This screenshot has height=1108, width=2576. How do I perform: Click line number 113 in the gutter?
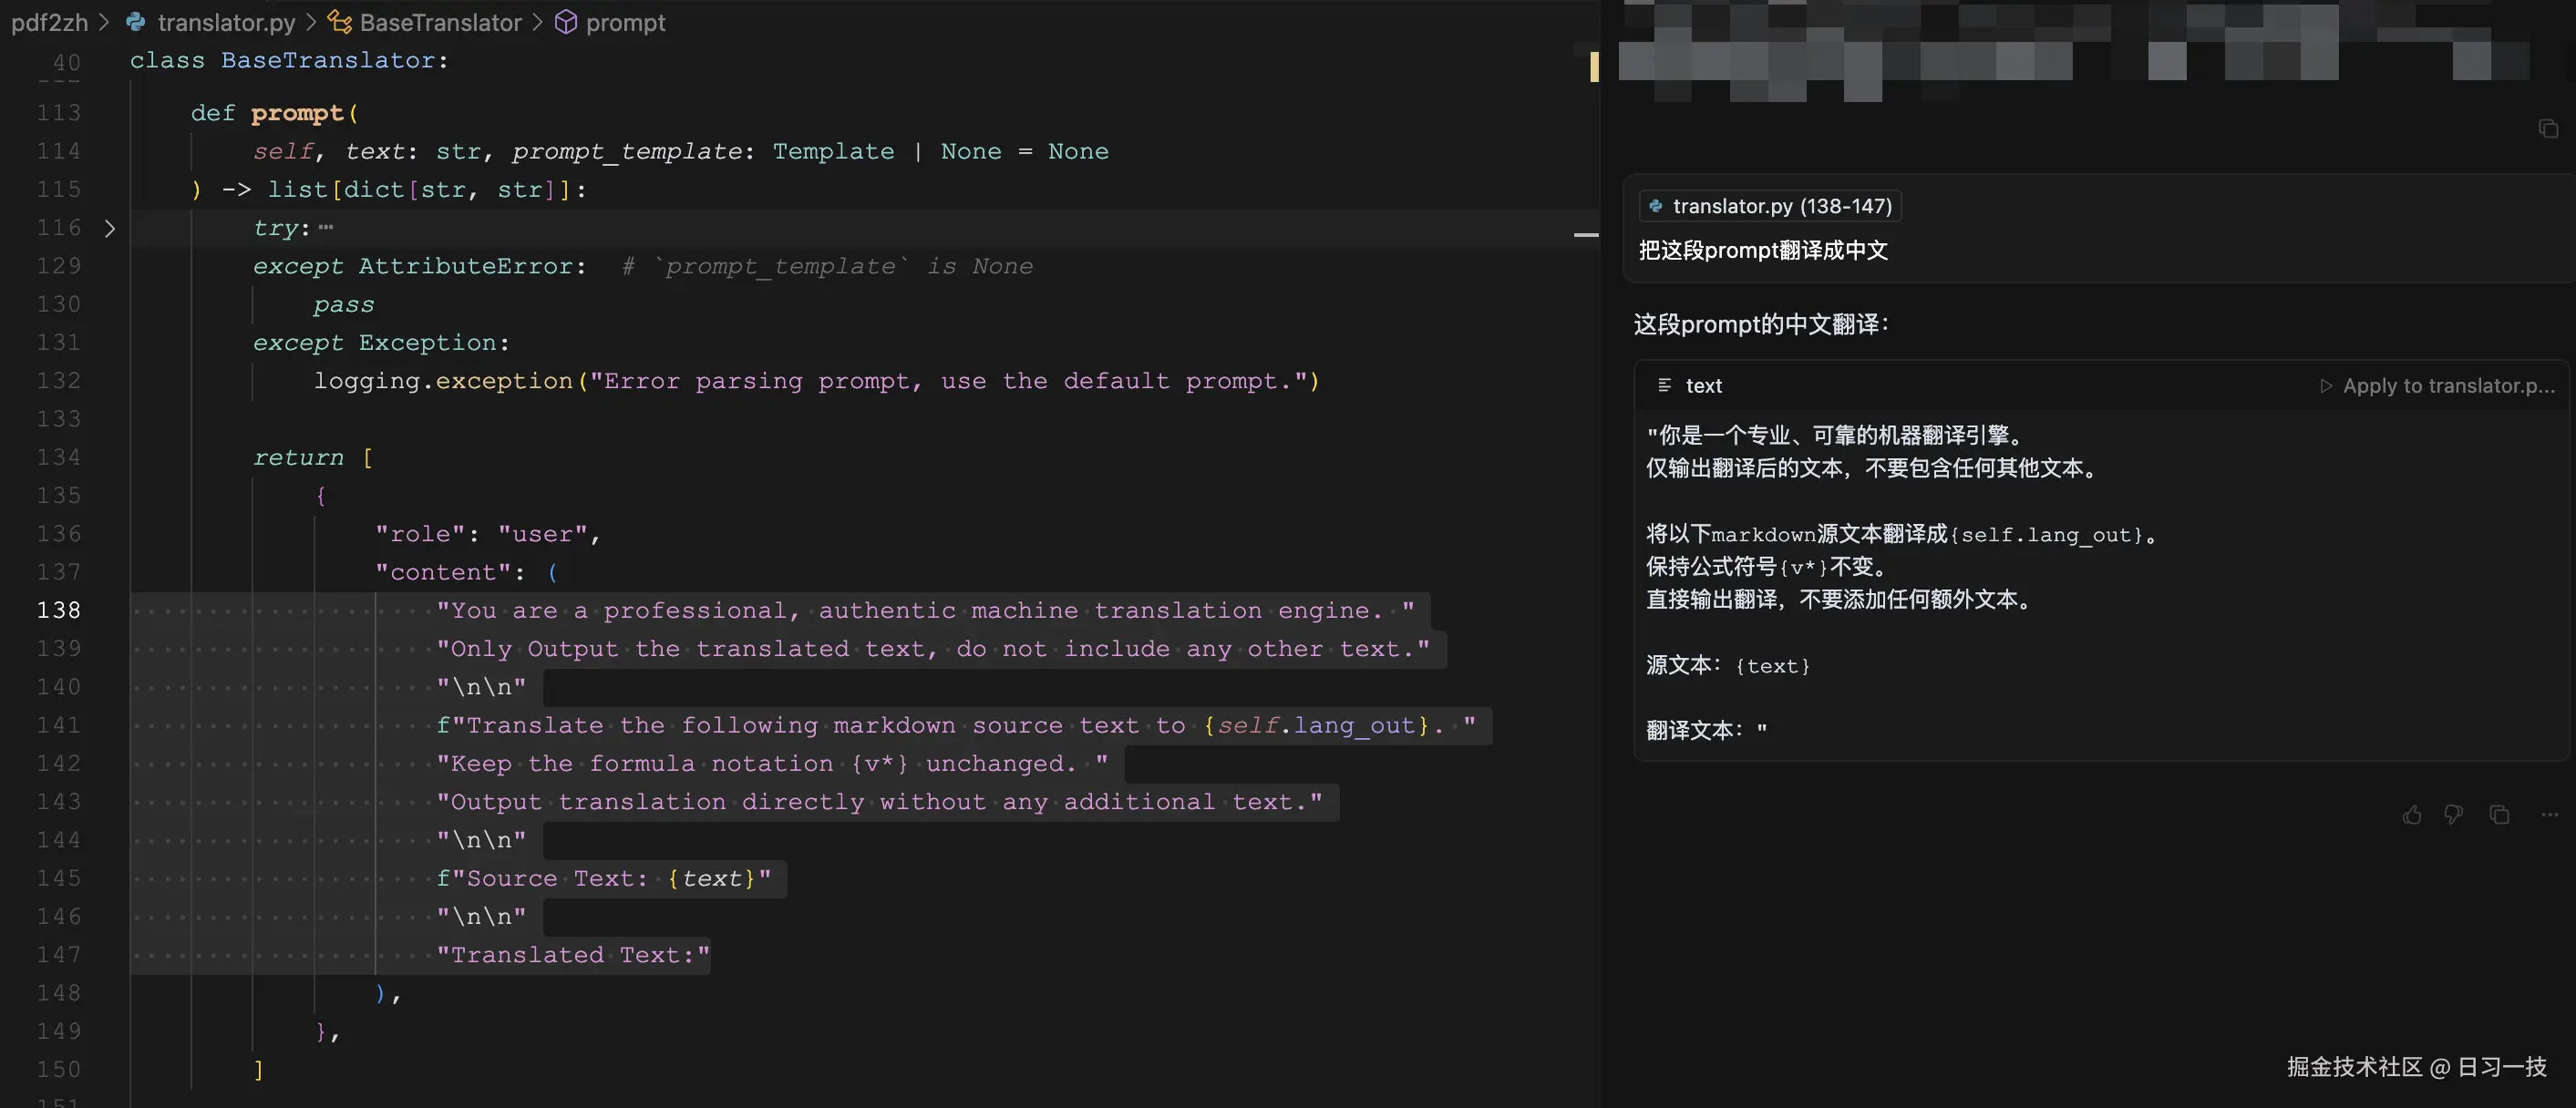point(59,113)
